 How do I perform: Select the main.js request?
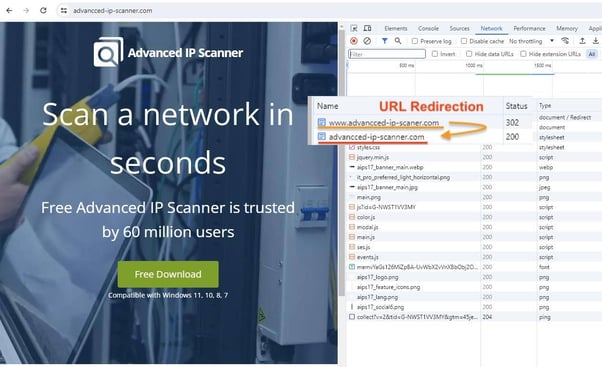point(366,237)
